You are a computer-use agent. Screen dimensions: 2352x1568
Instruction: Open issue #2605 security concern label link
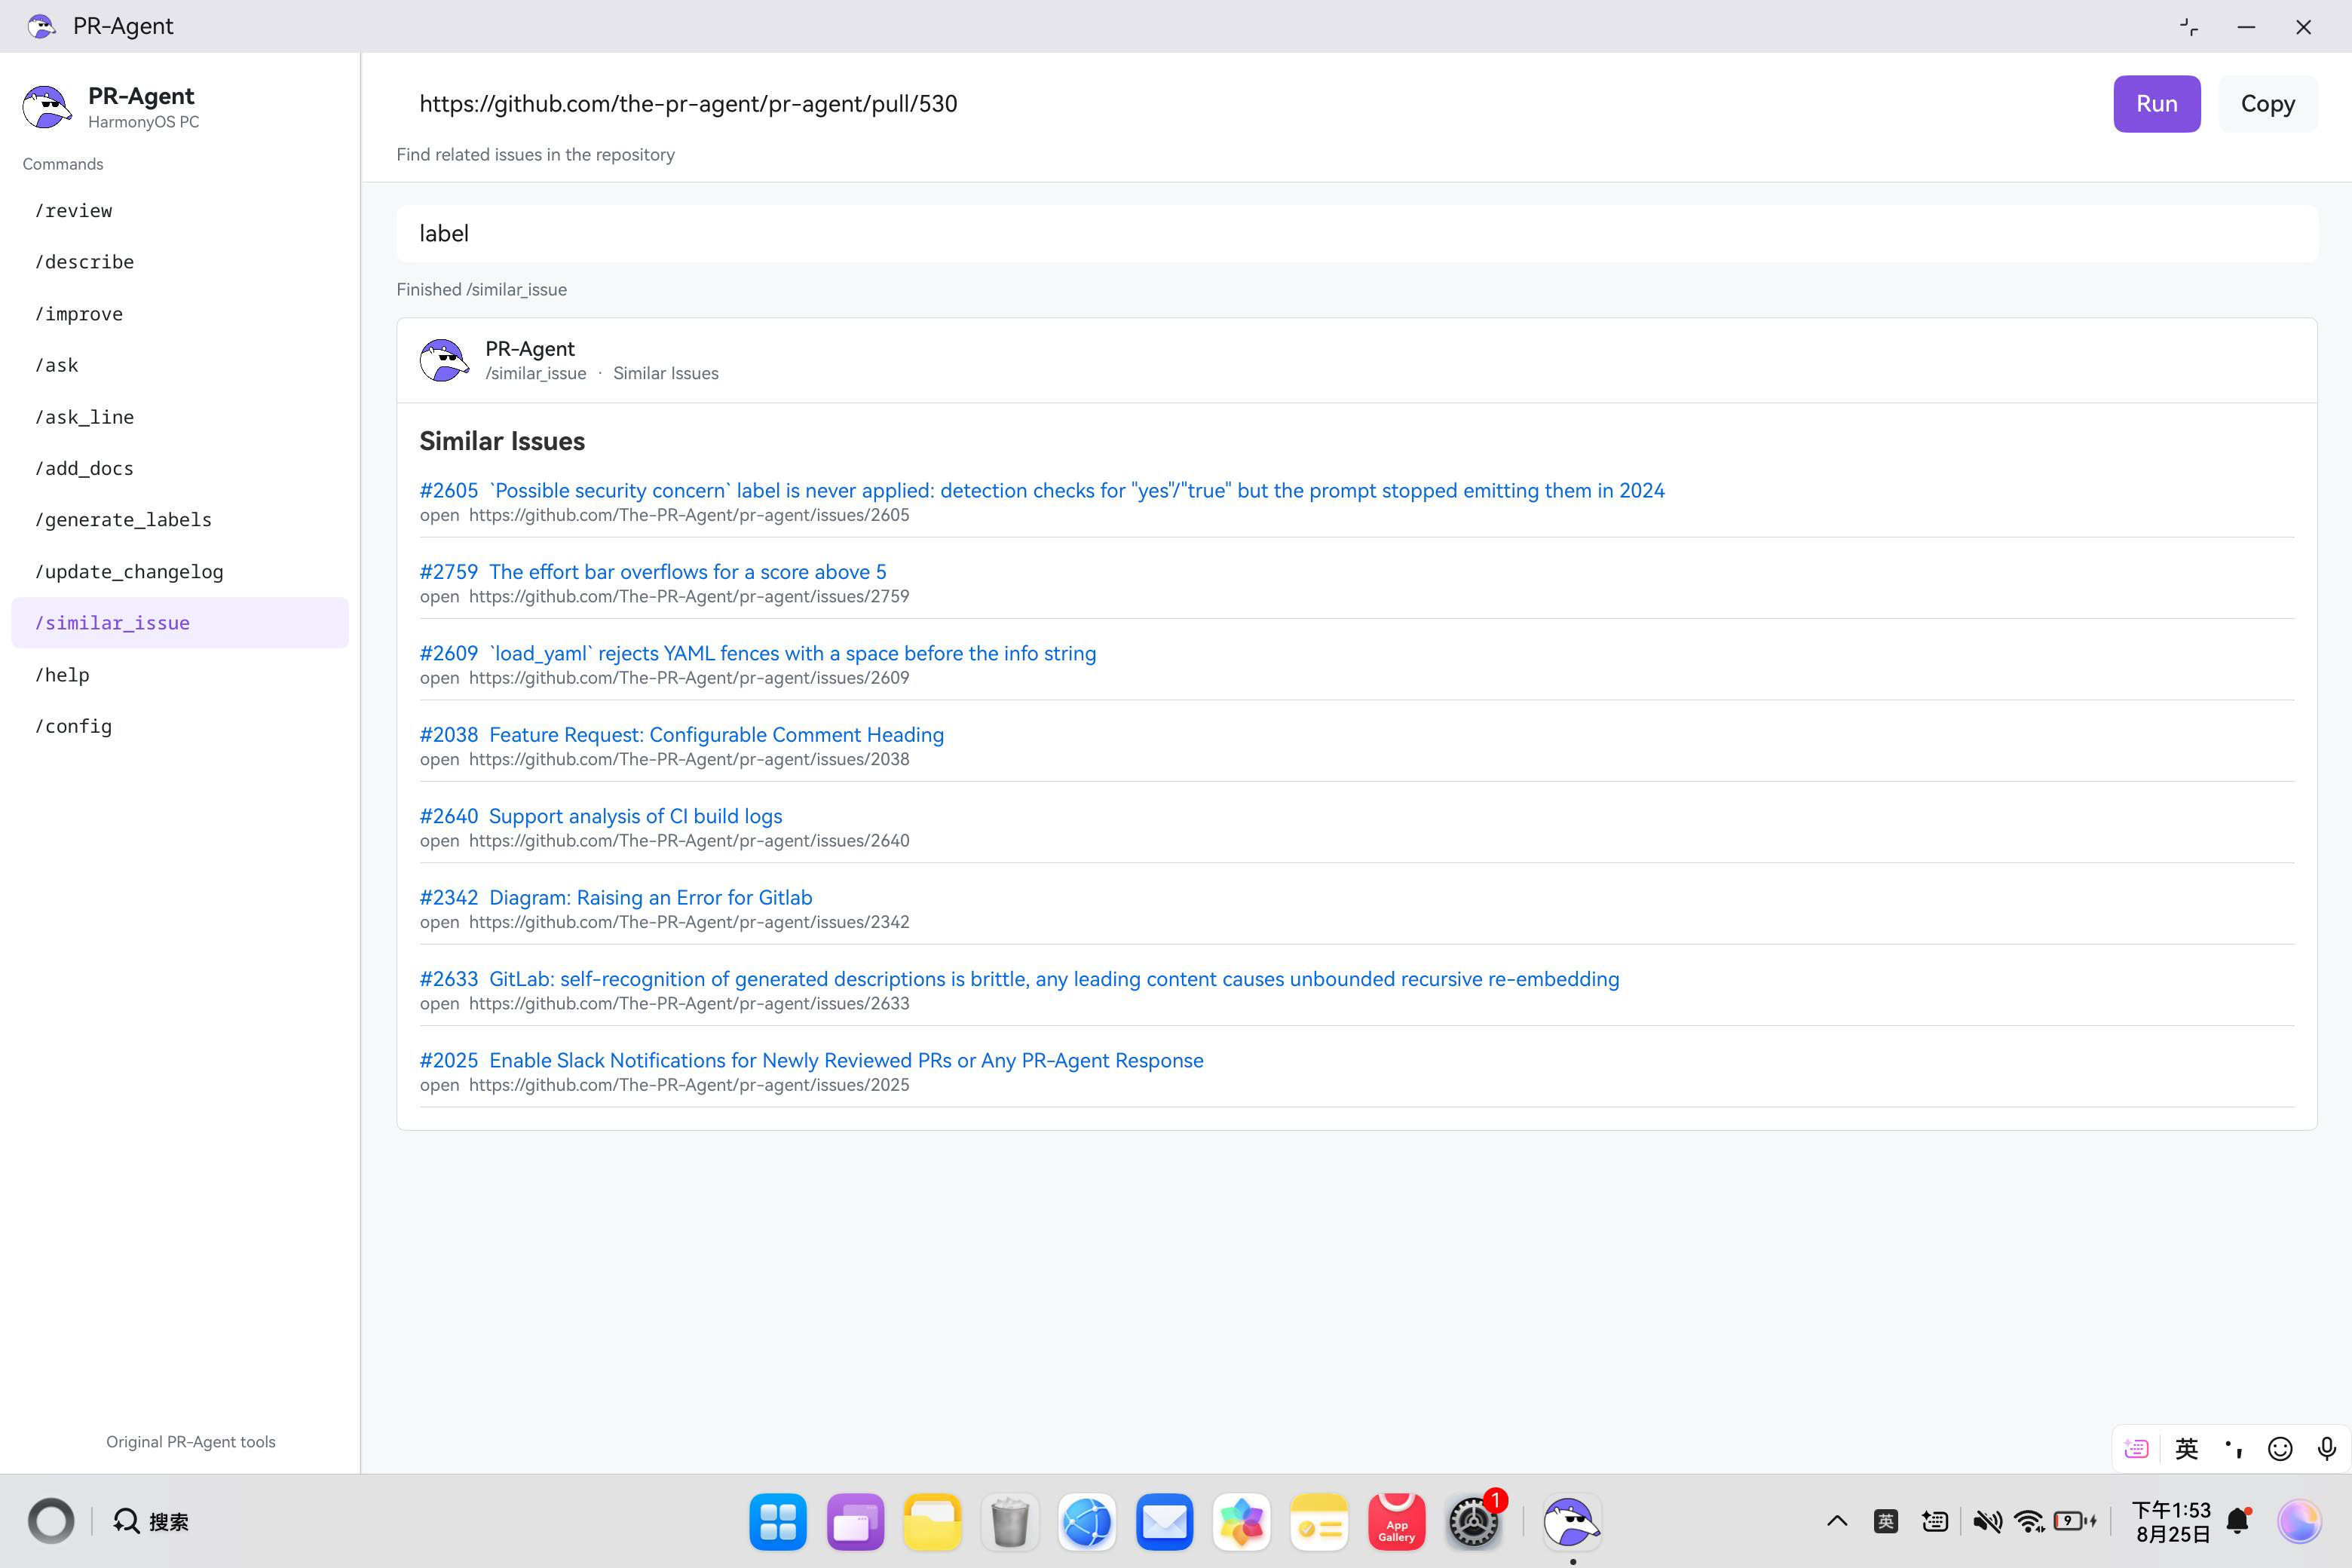[x=1042, y=490]
